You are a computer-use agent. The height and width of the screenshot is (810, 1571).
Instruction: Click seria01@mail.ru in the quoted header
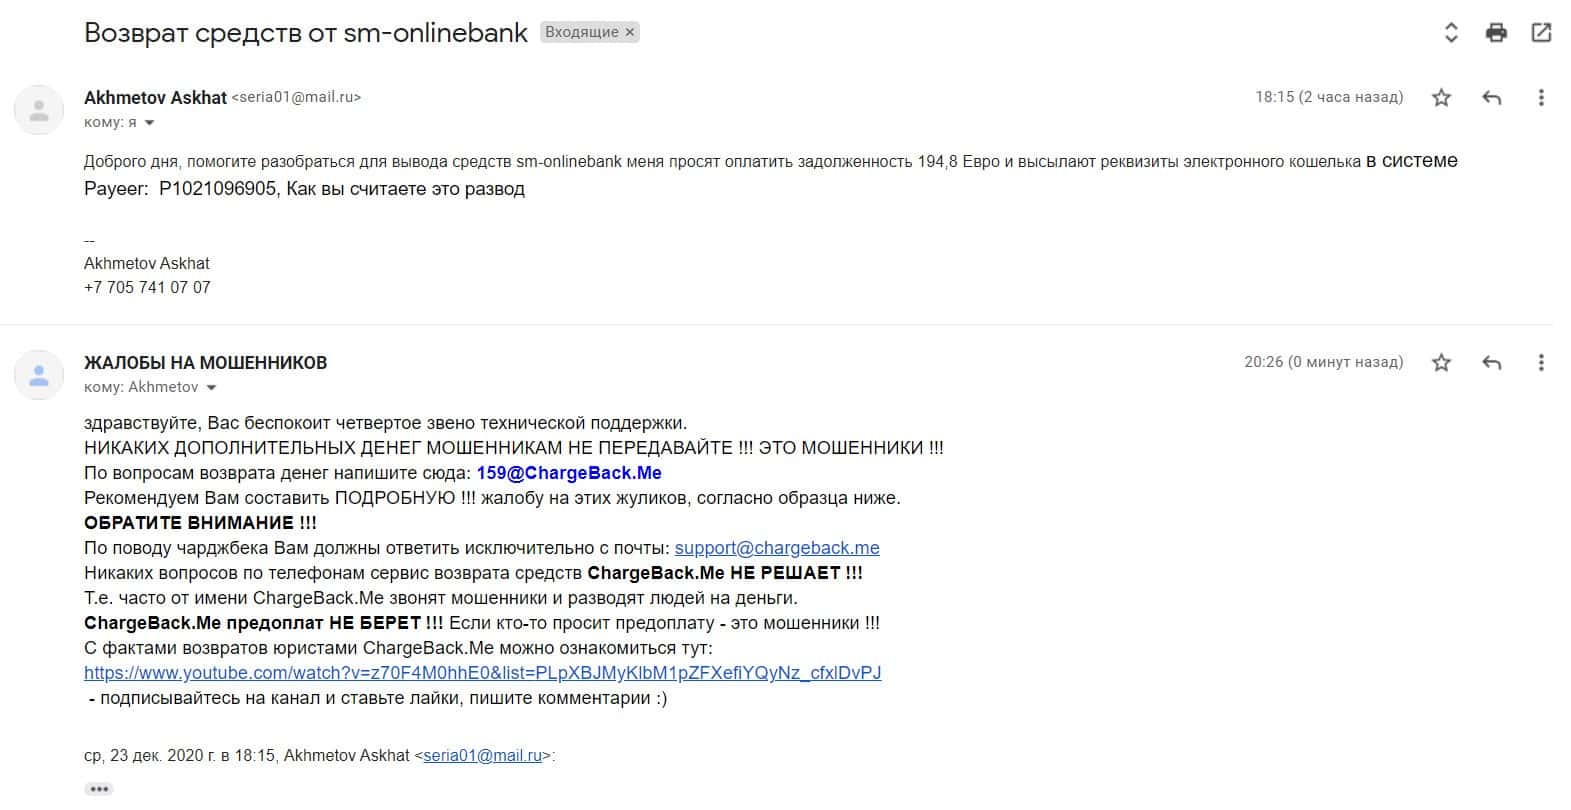[x=482, y=756]
